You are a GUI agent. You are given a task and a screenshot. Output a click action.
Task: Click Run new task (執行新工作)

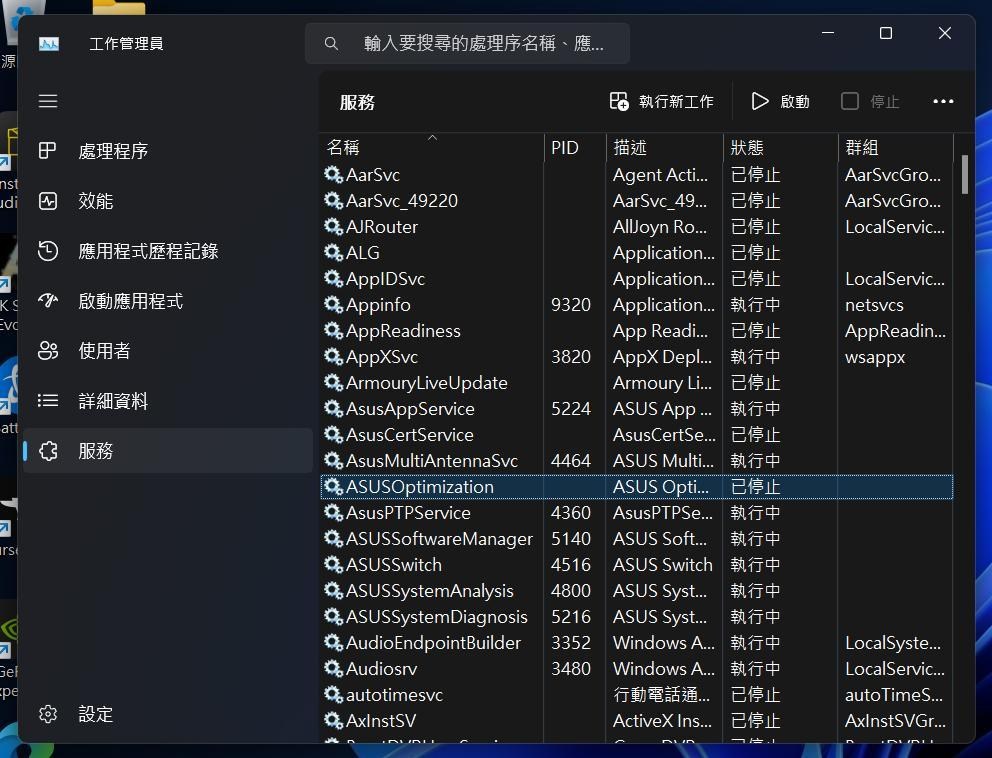[661, 102]
